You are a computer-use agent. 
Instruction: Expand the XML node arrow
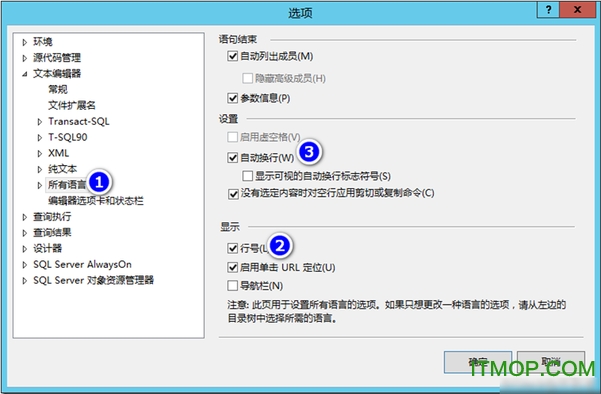point(40,153)
